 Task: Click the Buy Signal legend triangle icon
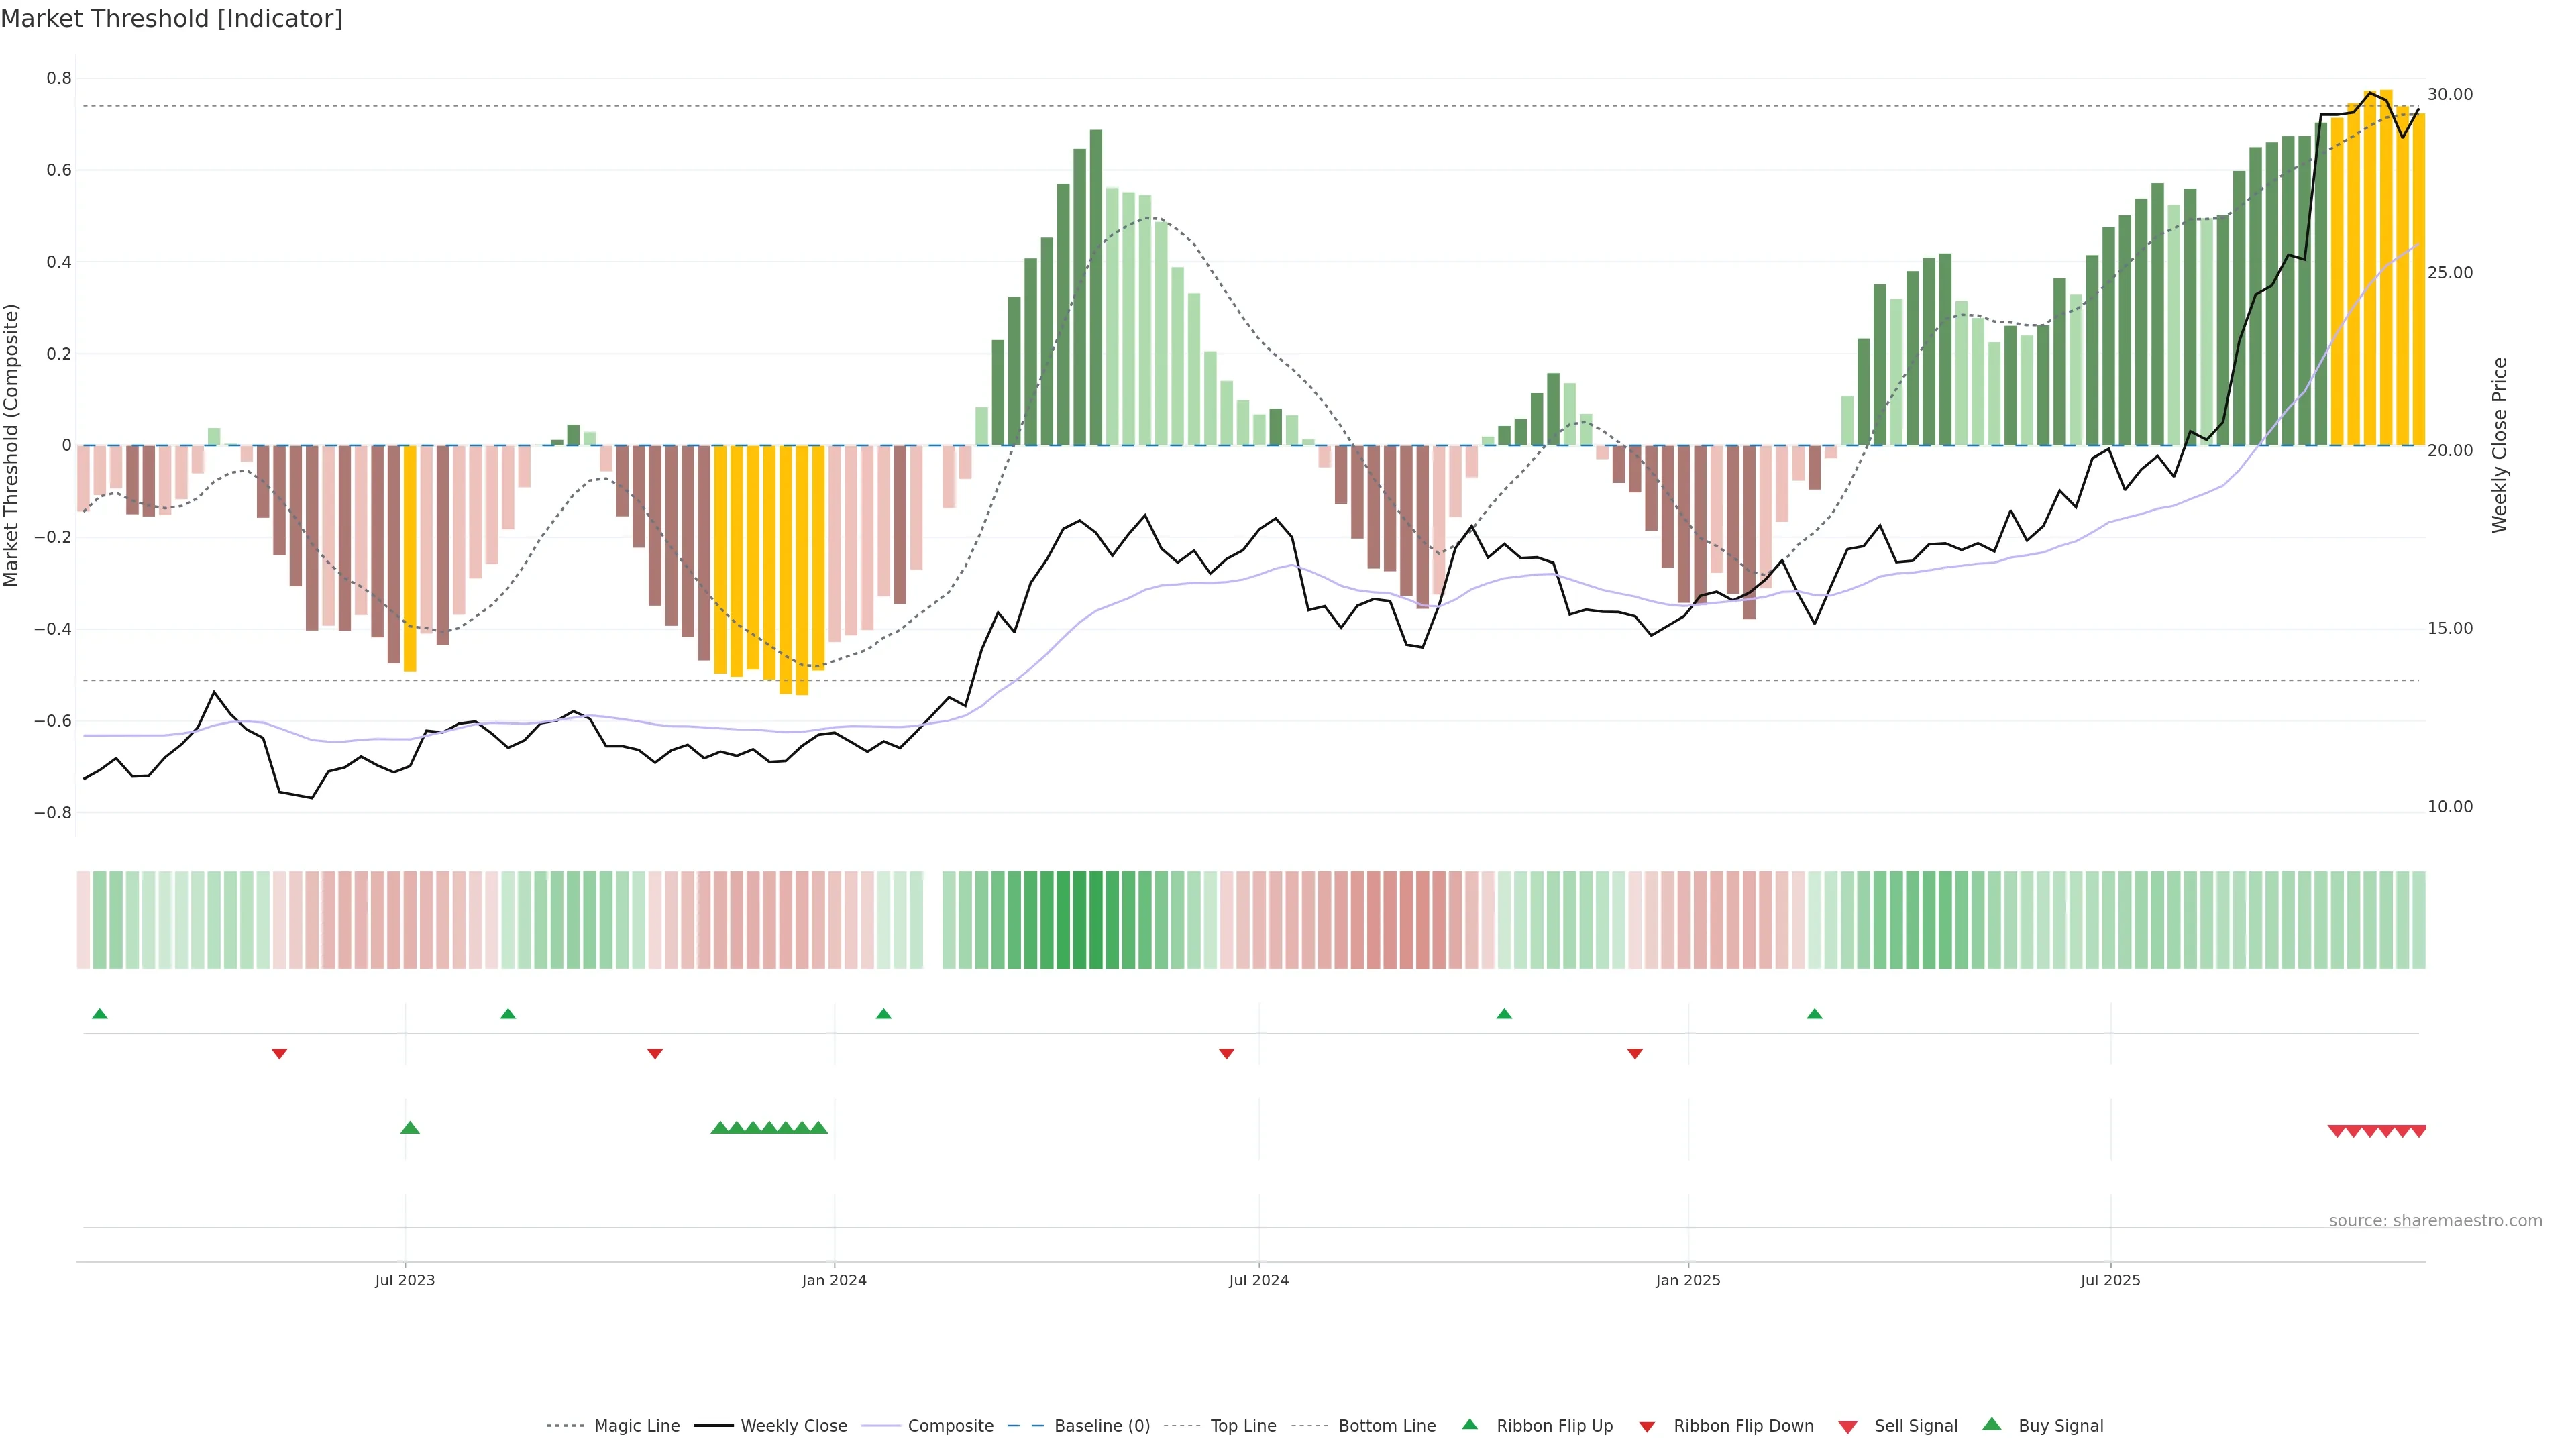click(1991, 1424)
